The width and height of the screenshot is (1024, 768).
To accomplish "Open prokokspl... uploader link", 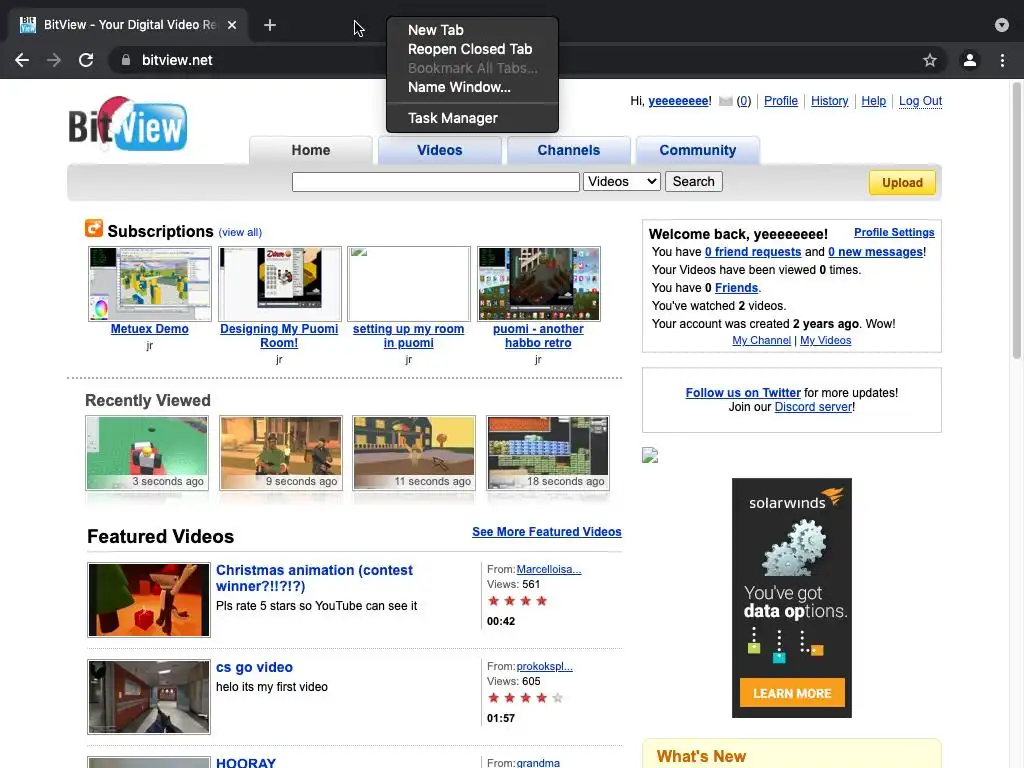I will (544, 666).
